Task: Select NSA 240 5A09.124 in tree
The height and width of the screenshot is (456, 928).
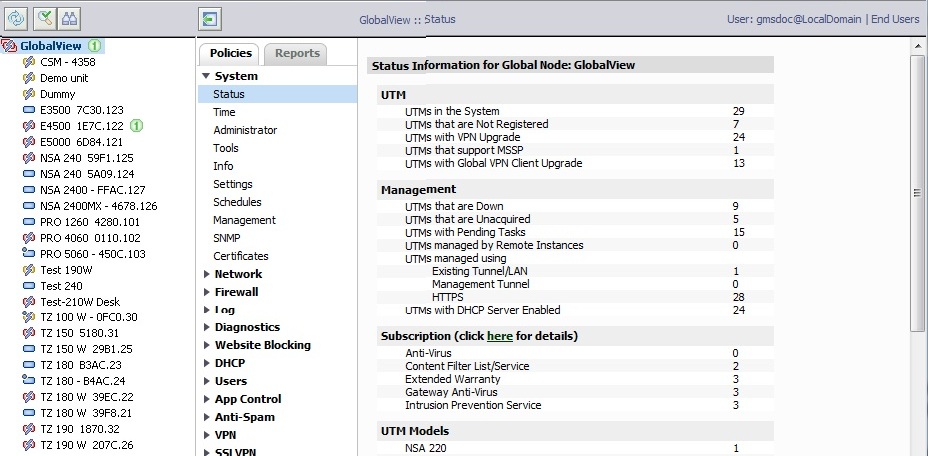Action: coord(87,174)
